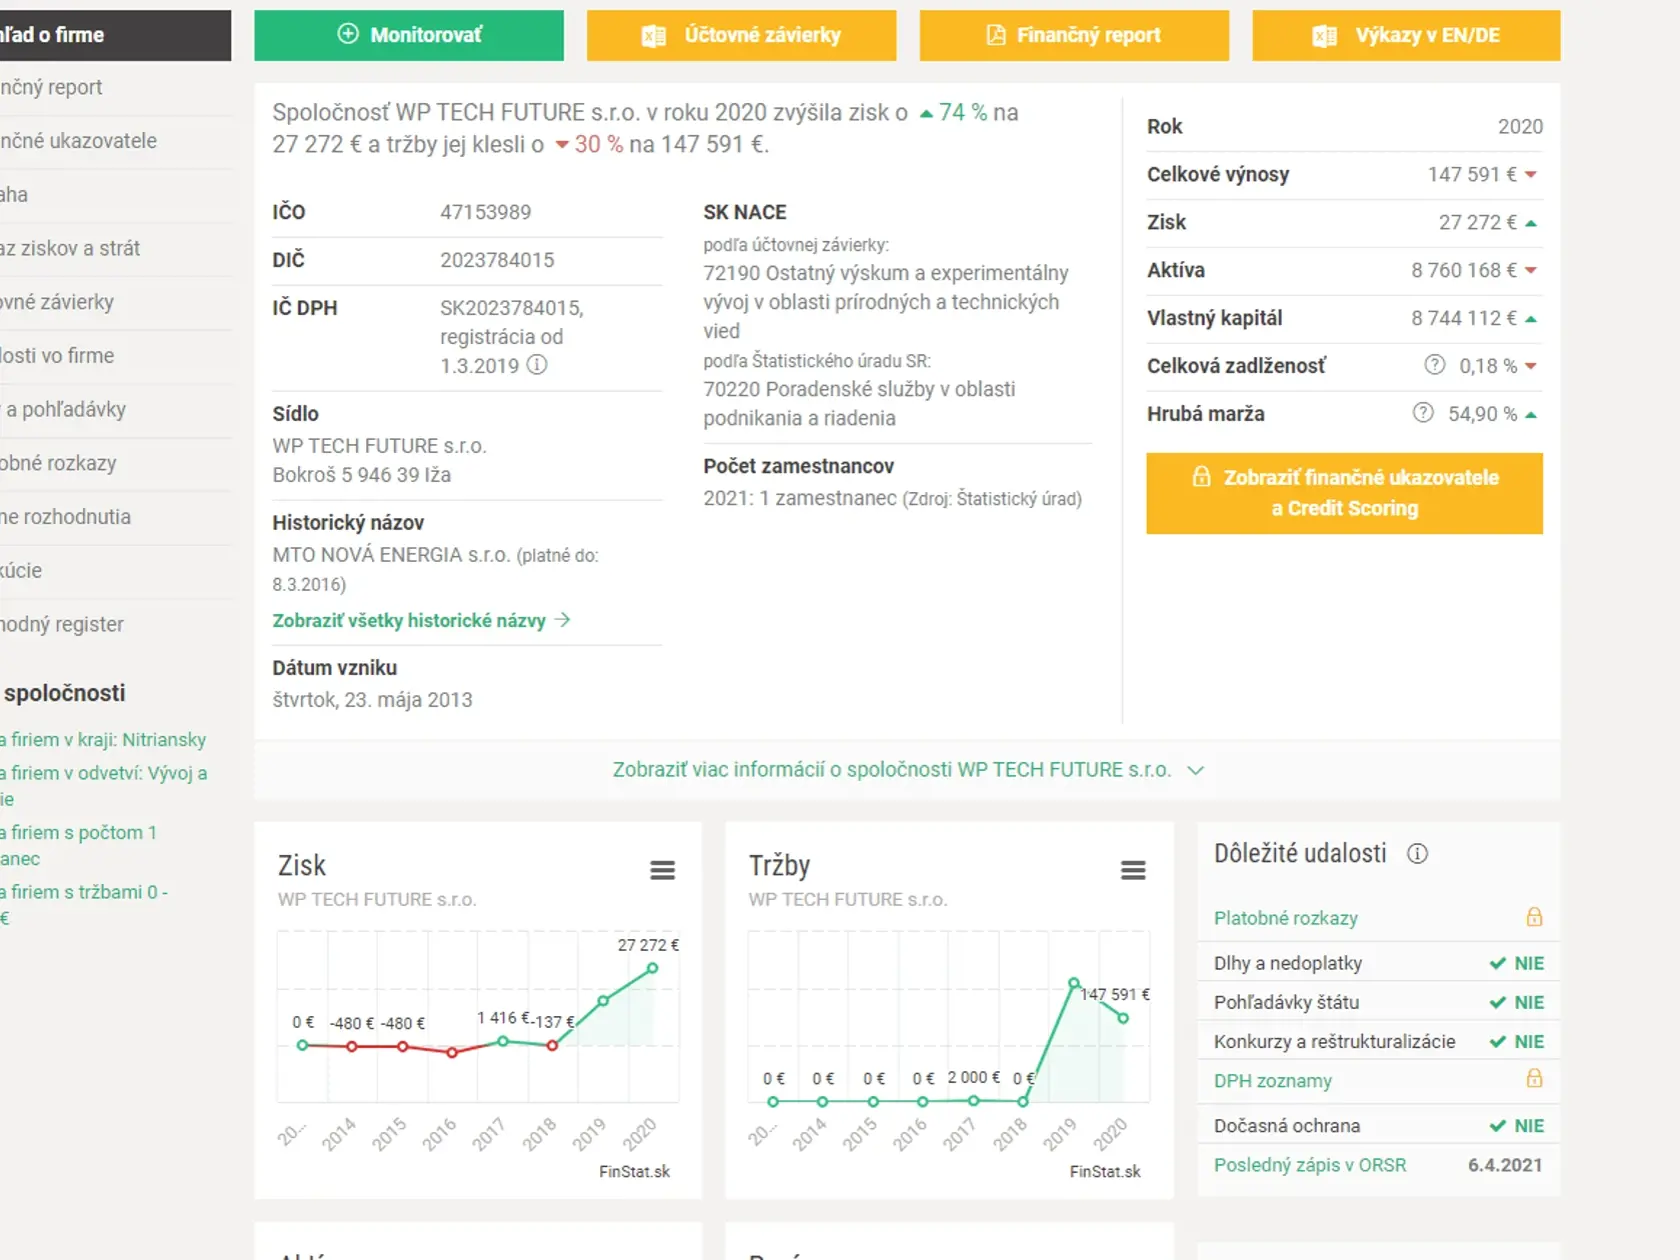Click green check in Dočasná ochrana row
The image size is (1680, 1260).
point(1497,1125)
